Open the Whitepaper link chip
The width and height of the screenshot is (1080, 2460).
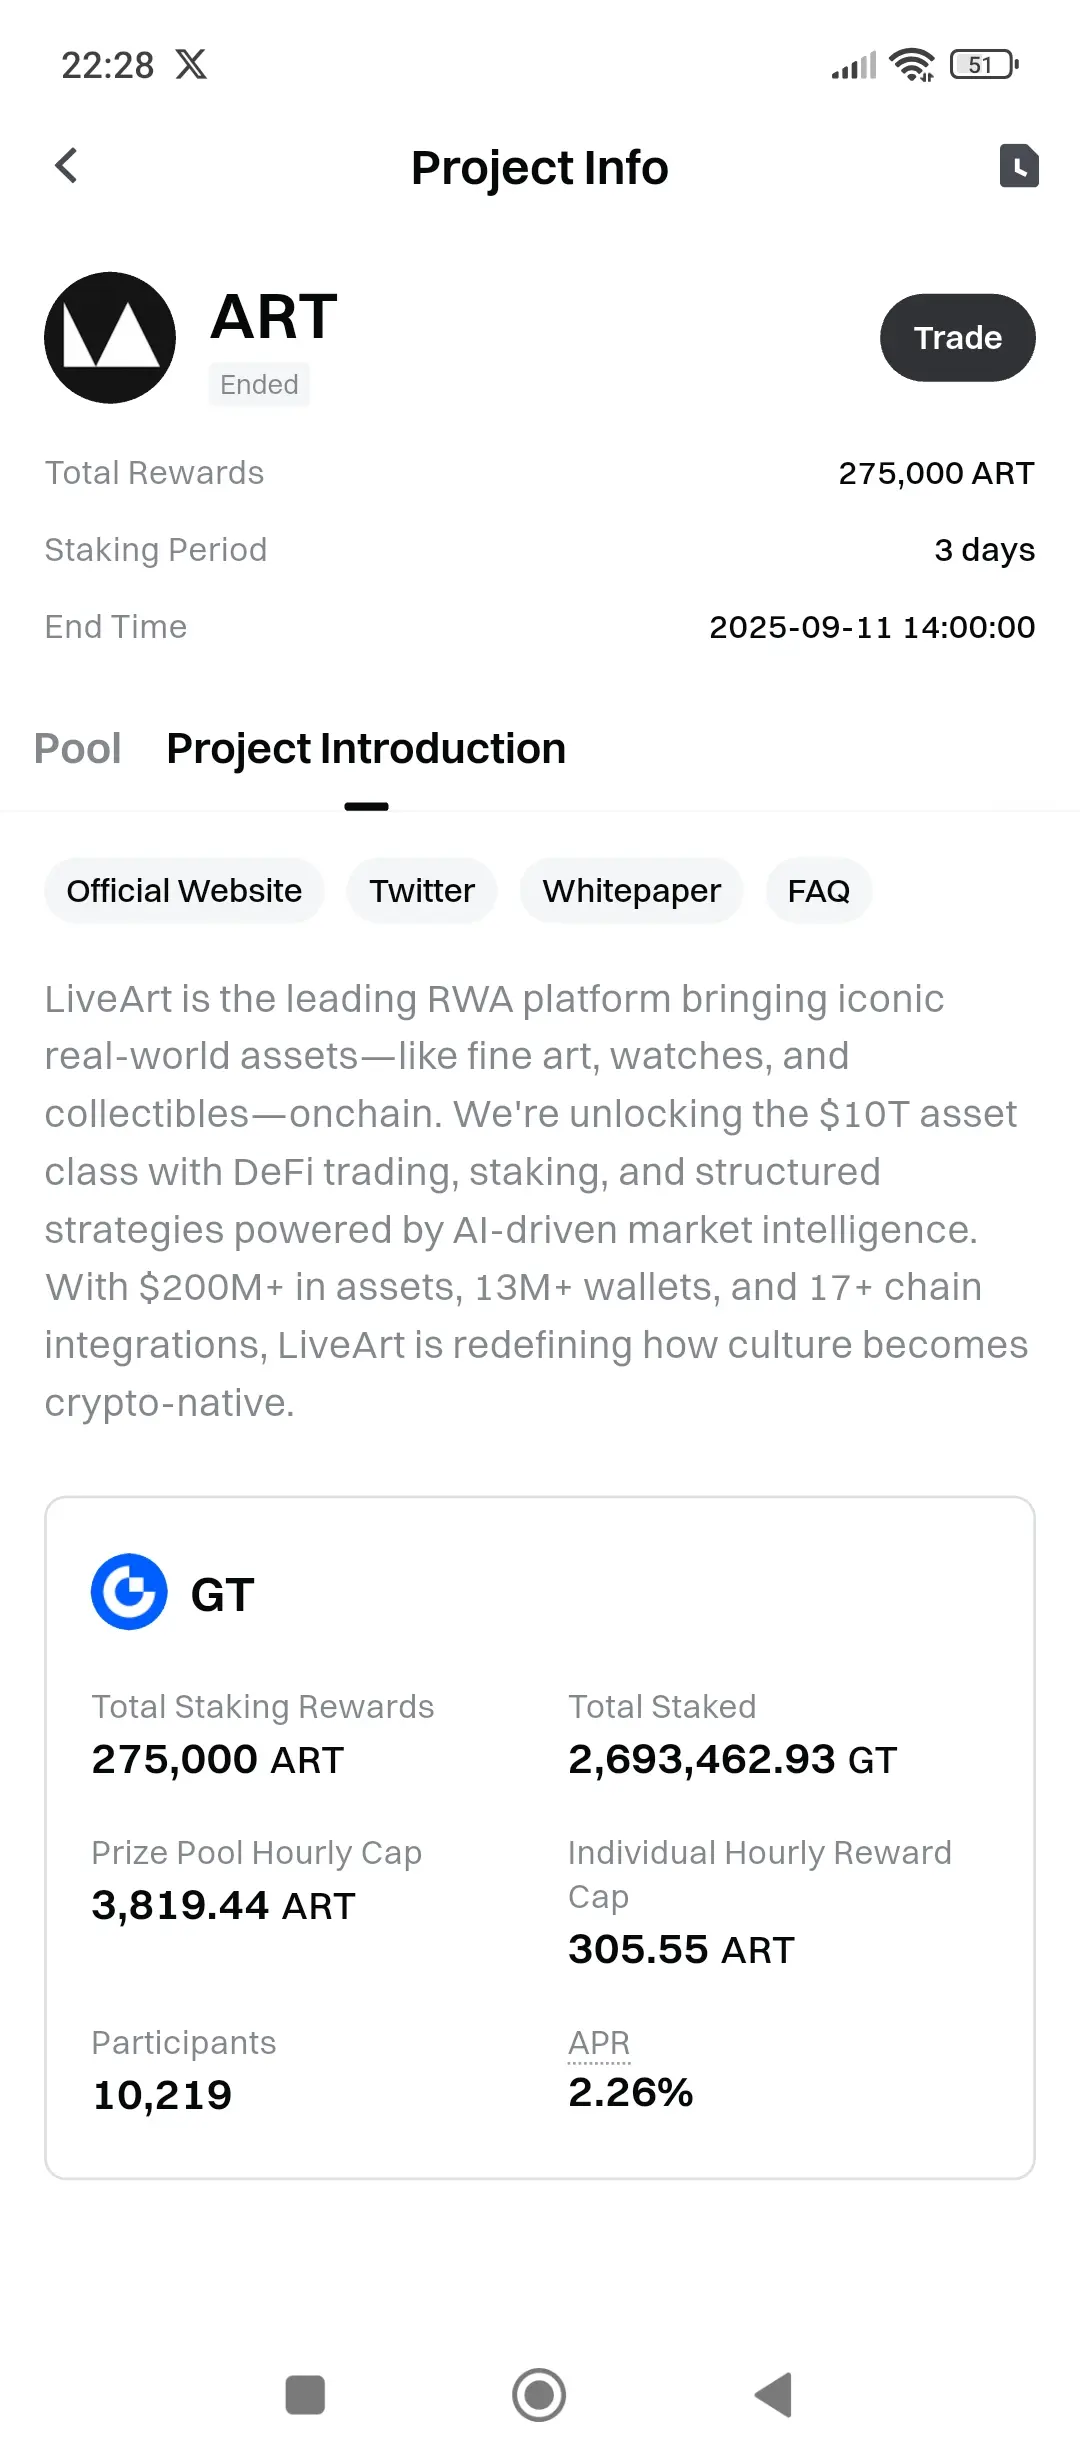coord(631,891)
